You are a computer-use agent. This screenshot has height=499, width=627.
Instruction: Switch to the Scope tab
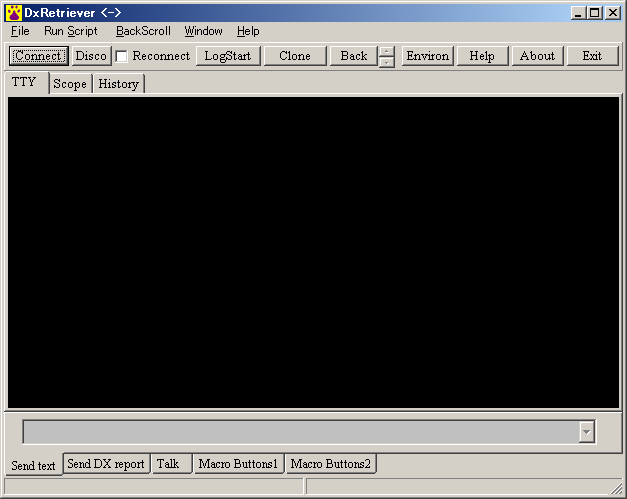tap(70, 84)
